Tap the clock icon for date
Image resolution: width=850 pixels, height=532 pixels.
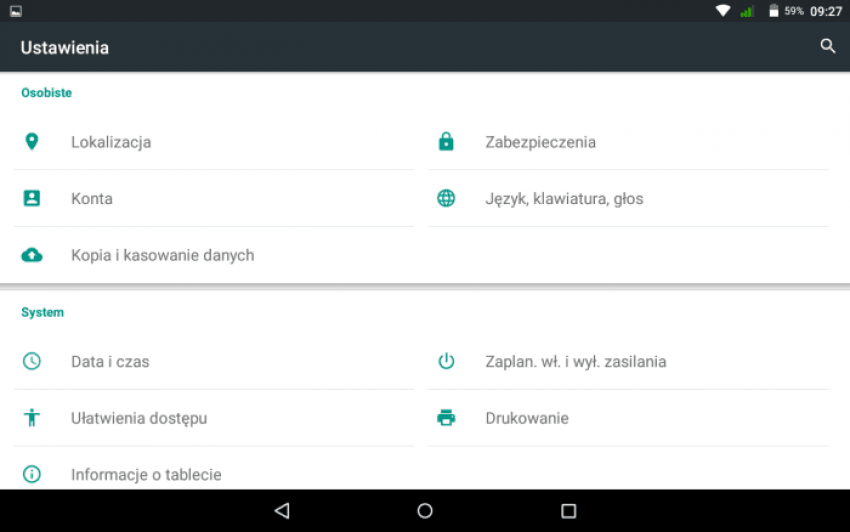(x=32, y=361)
